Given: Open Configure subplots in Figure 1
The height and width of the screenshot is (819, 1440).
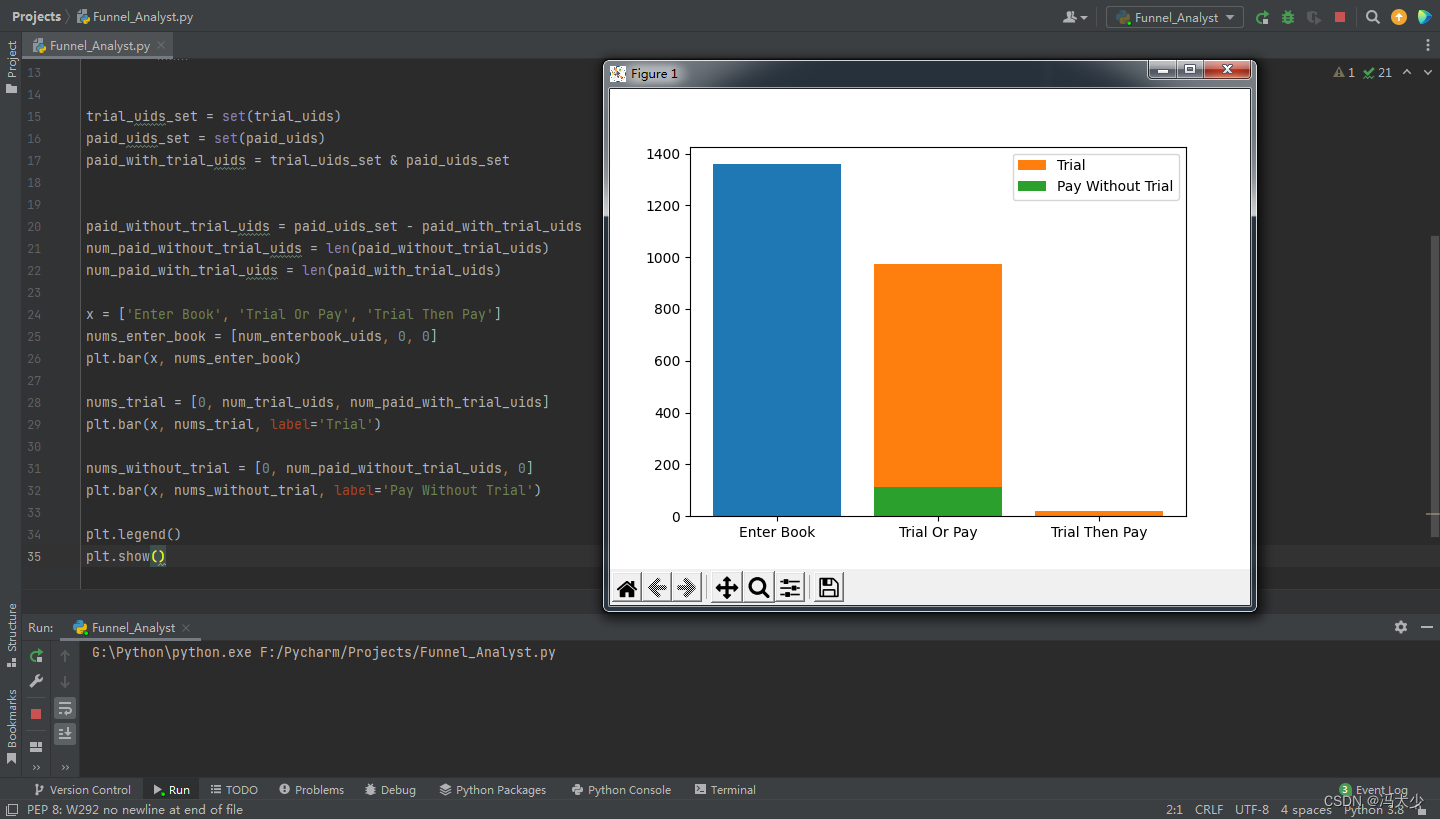Looking at the screenshot, I should (790, 588).
